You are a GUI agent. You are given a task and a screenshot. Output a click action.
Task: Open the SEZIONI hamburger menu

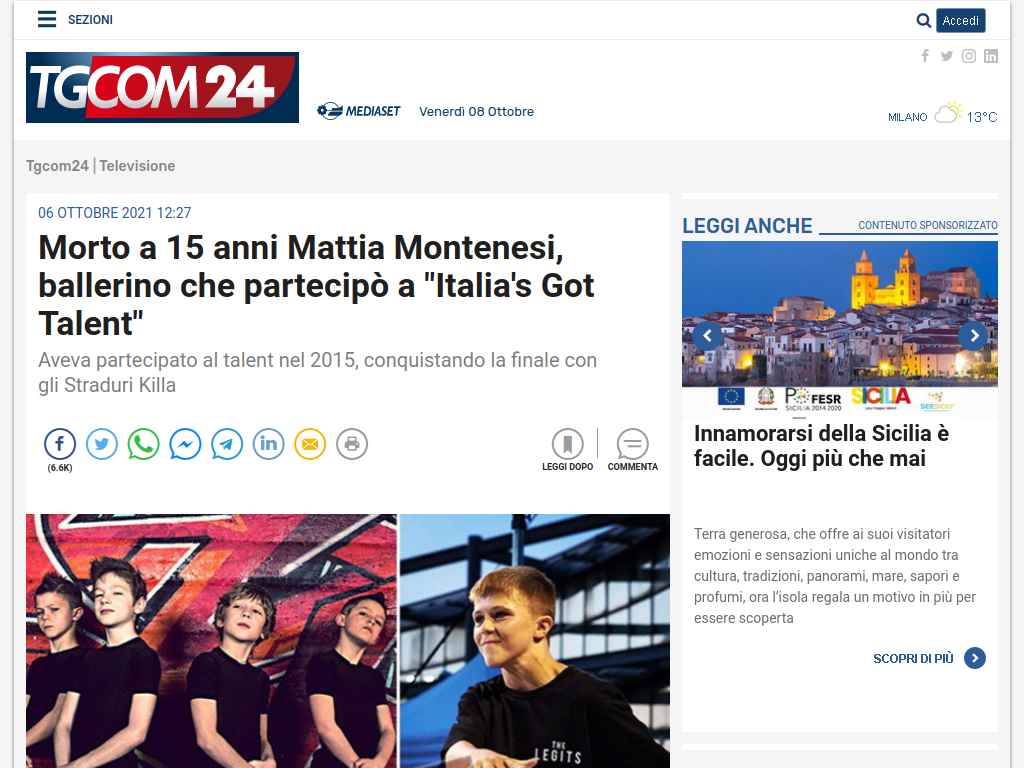tap(46, 20)
